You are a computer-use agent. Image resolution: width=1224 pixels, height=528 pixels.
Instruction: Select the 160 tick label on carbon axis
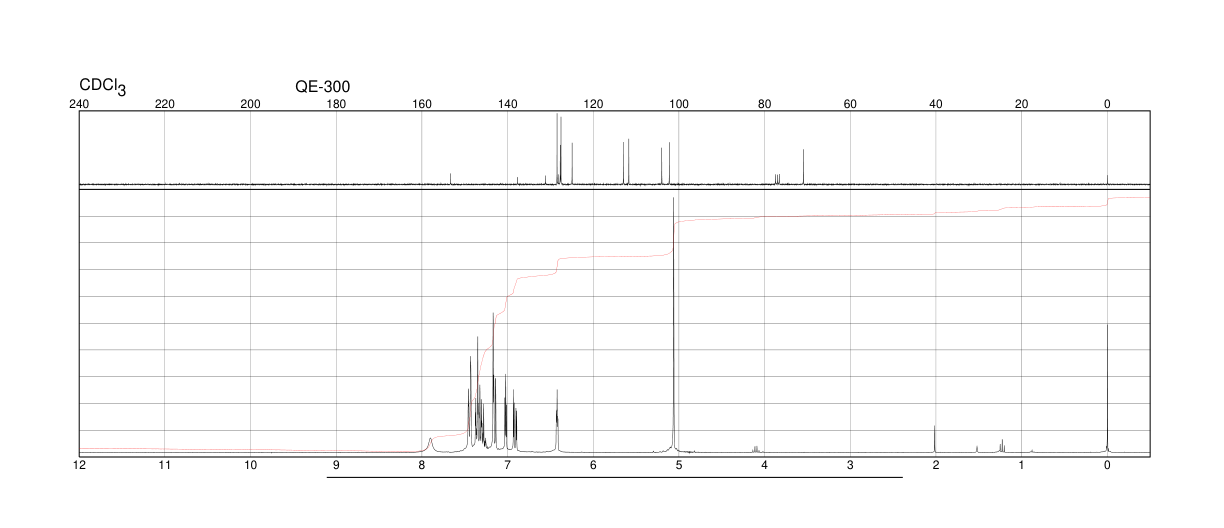tap(422, 104)
